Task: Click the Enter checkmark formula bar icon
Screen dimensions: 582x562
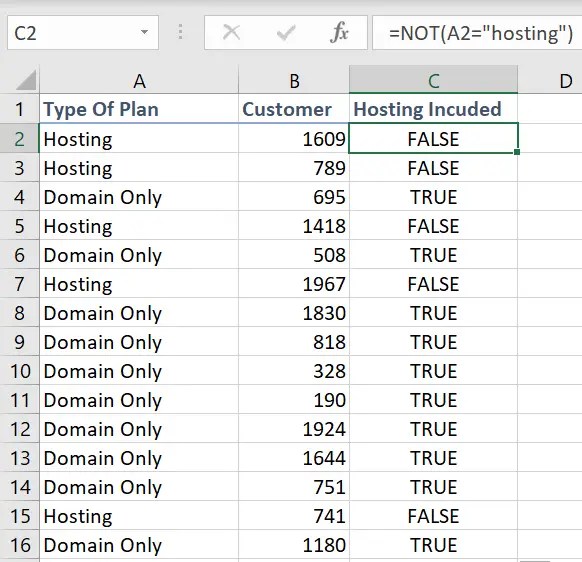Action: pyautogui.click(x=286, y=33)
